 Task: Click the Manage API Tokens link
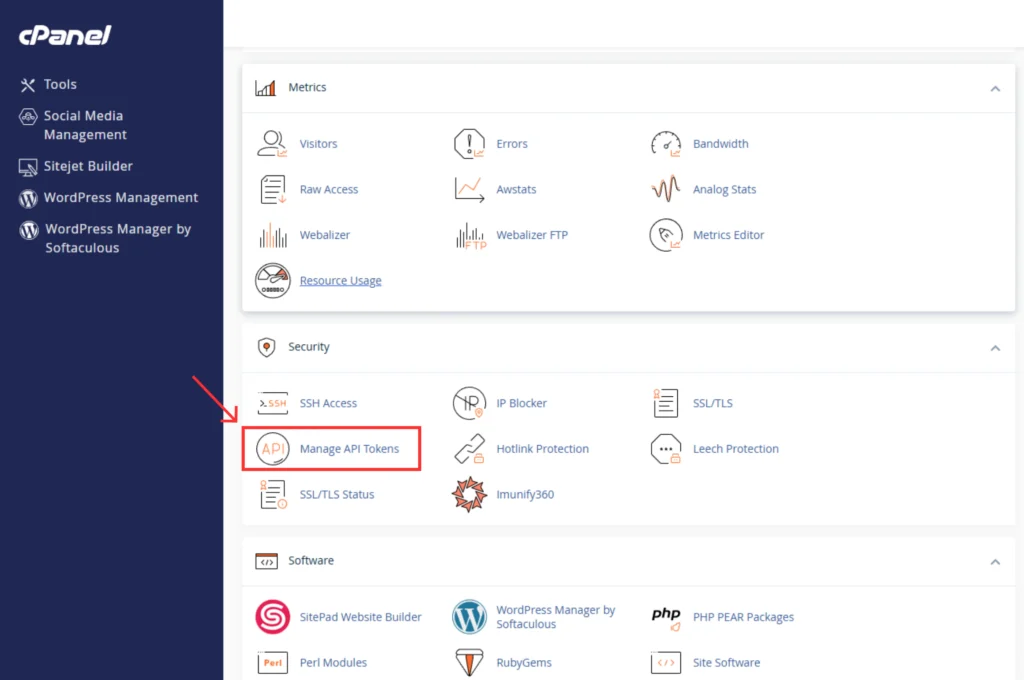[349, 449]
